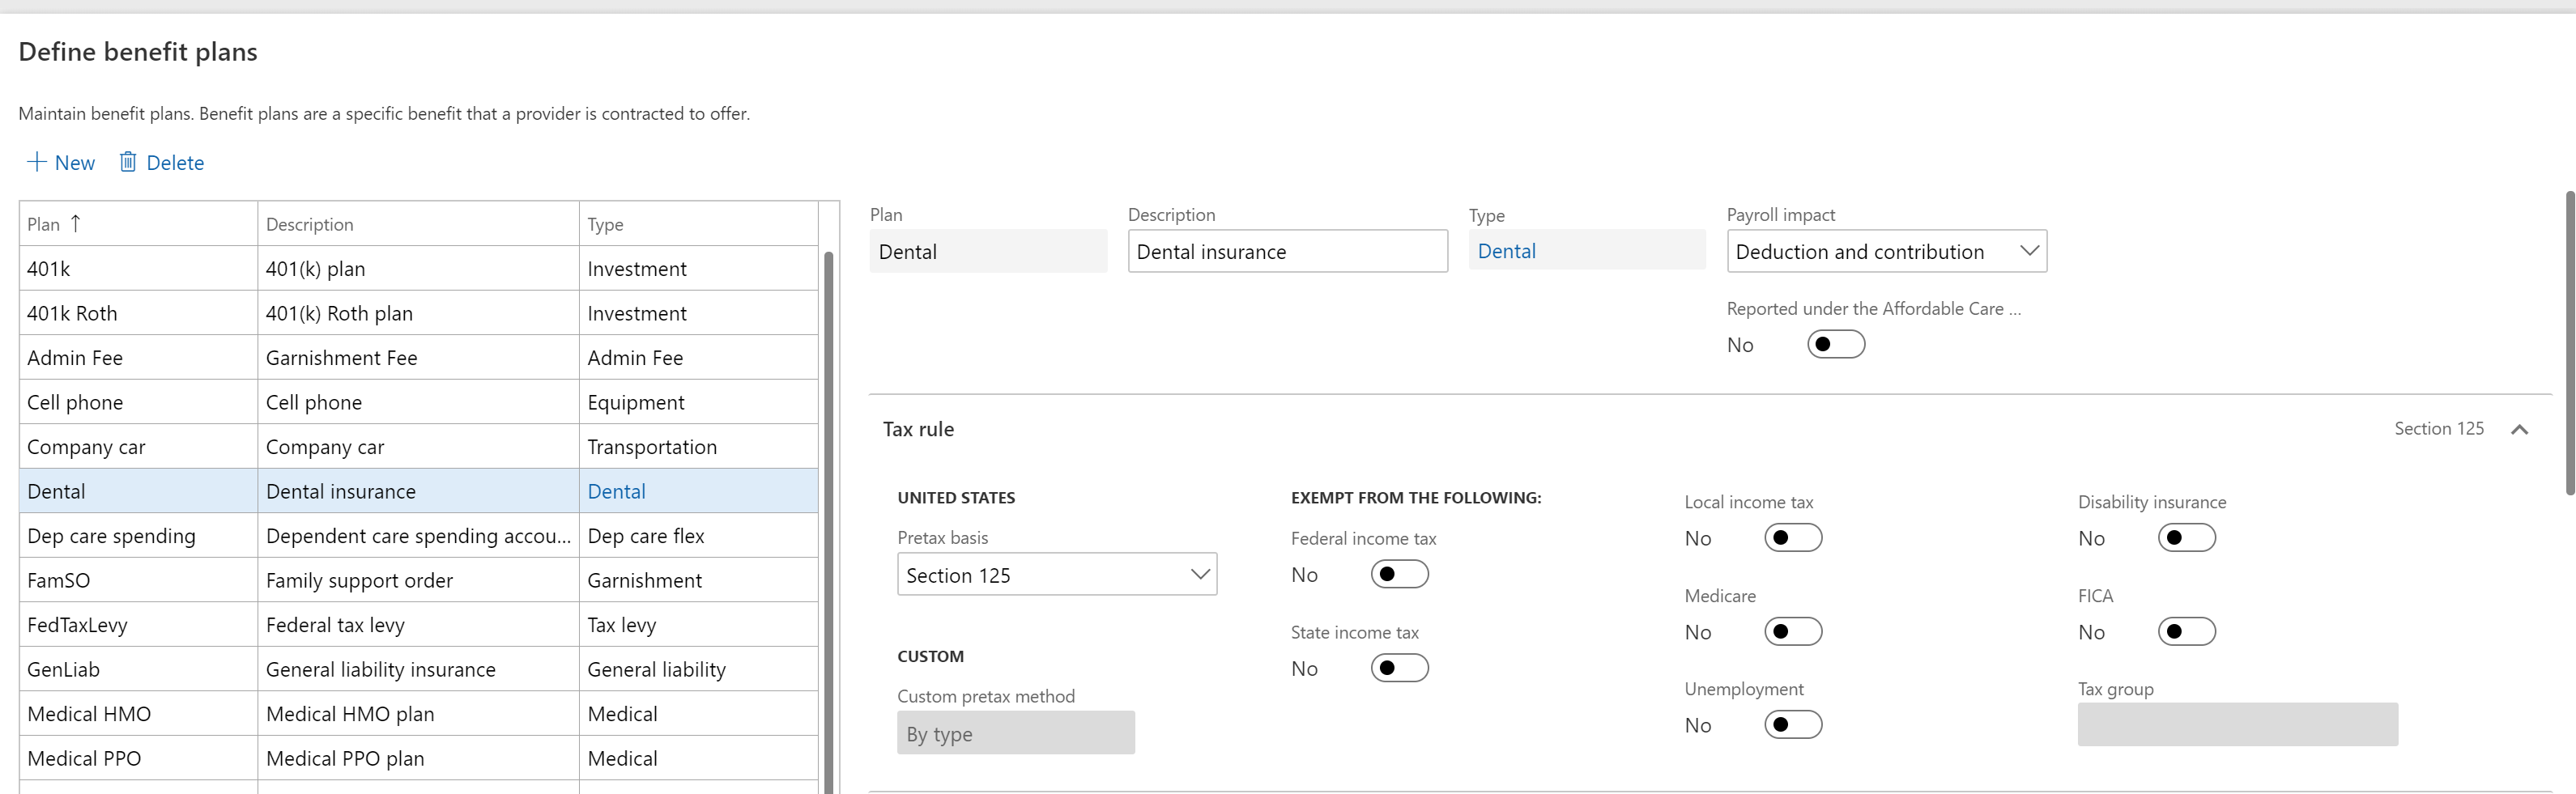This screenshot has width=2576, height=794.
Task: Toggle Reported under the Affordable Care switch
Action: coord(1836,344)
